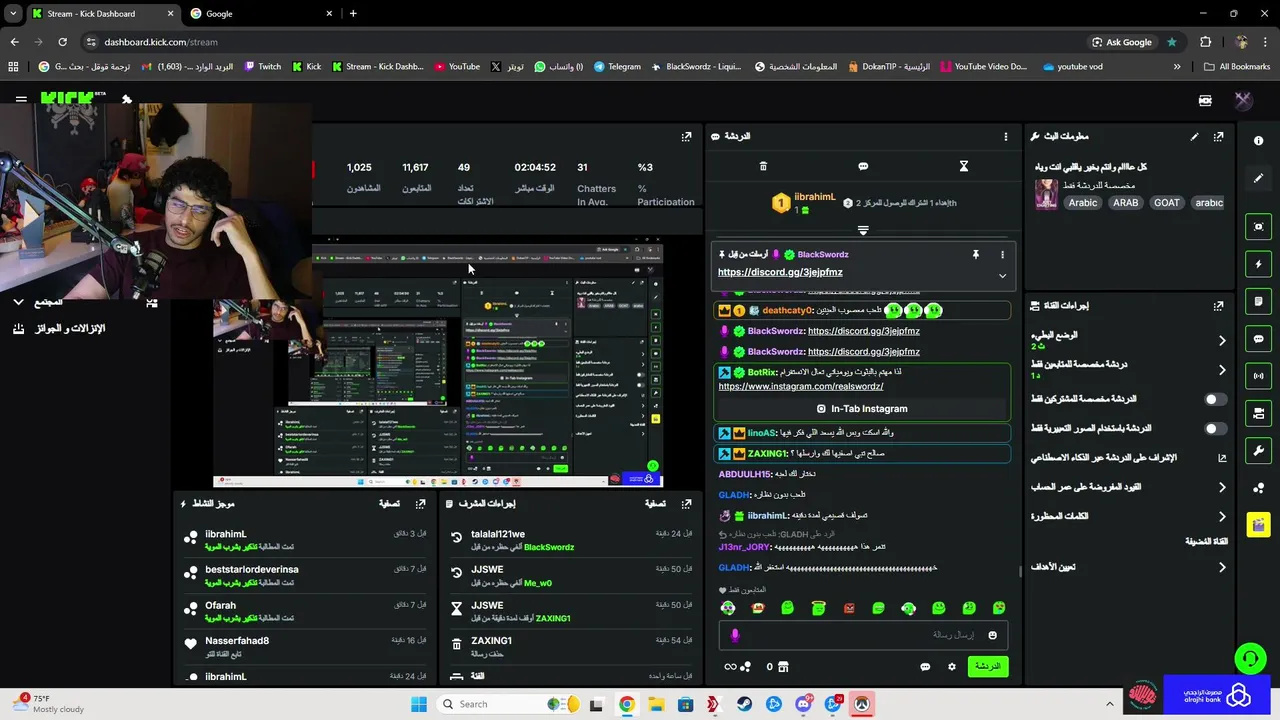Switch to the Google browser tab
The width and height of the screenshot is (1280, 720).
pyautogui.click(x=260, y=13)
